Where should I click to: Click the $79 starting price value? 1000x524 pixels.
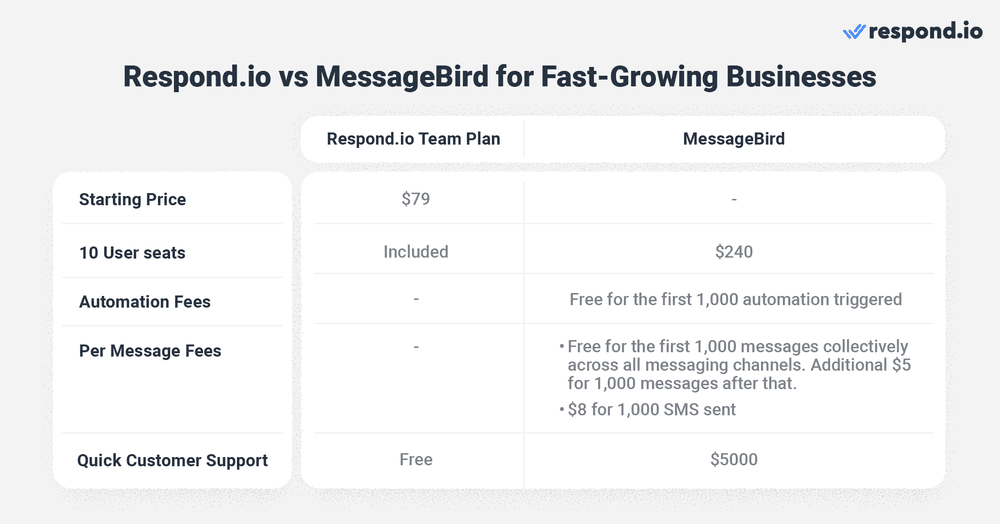coord(415,199)
